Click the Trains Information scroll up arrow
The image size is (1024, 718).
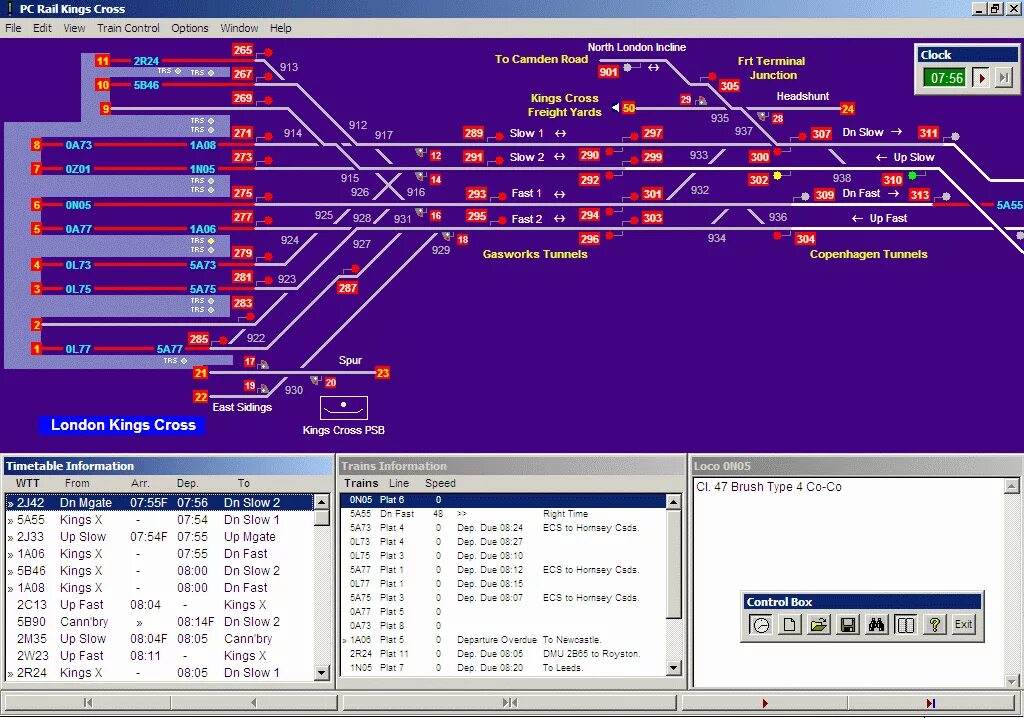[673, 501]
